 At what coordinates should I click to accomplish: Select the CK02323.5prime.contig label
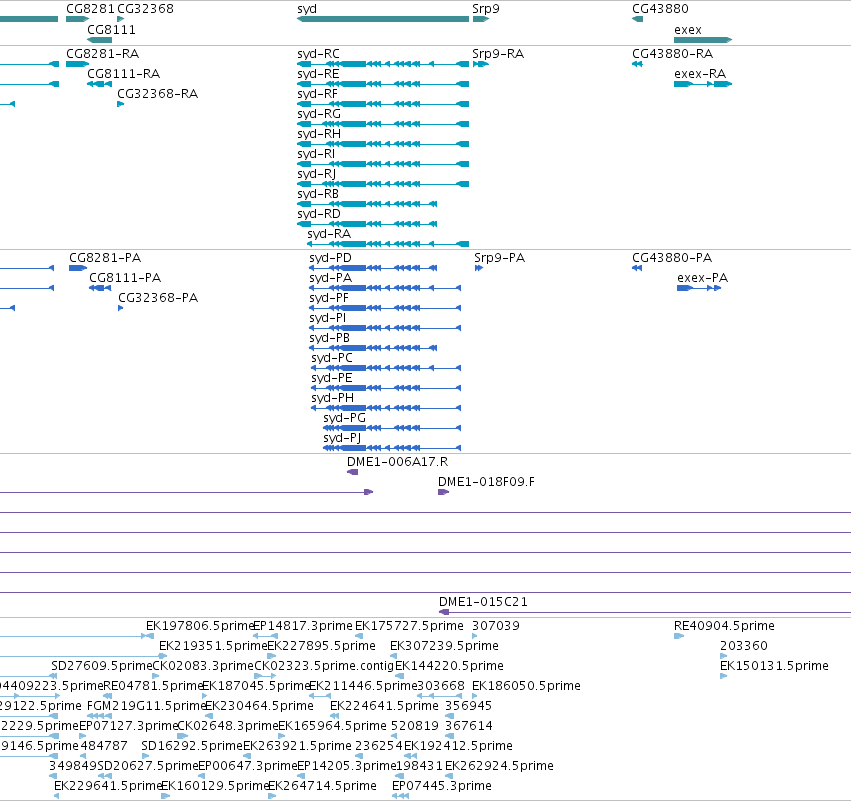(324, 666)
